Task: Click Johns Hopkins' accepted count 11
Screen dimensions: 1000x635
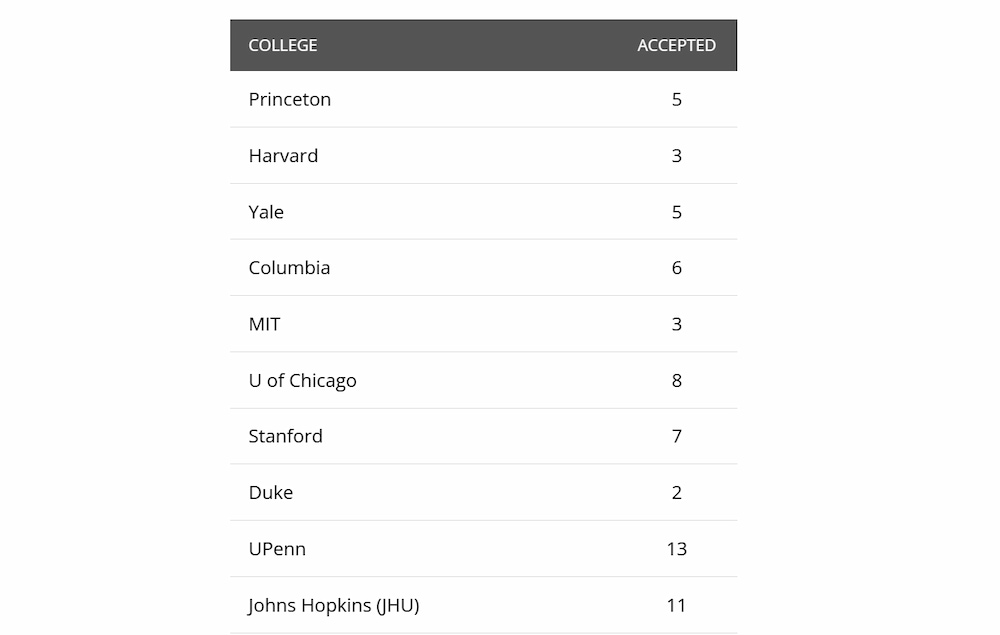Action: tap(677, 605)
